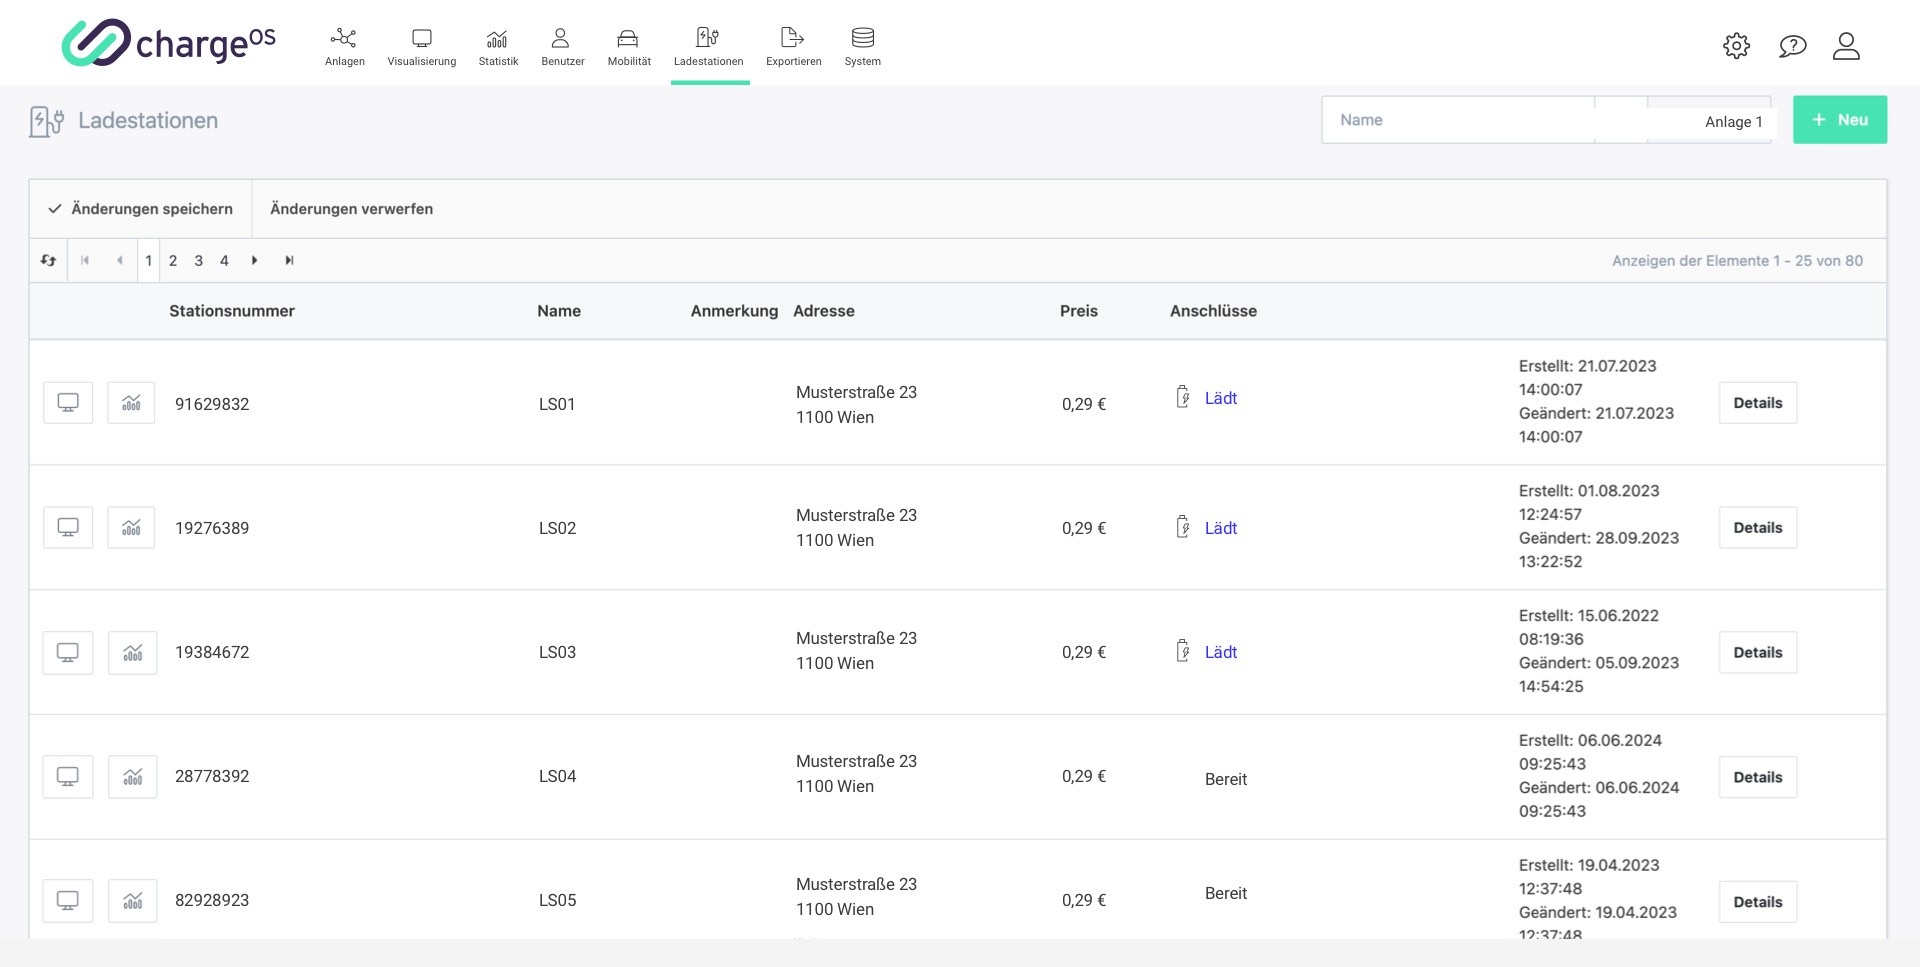The width and height of the screenshot is (1920, 967).
Task: Click Änderungen speichern
Action: pos(140,209)
